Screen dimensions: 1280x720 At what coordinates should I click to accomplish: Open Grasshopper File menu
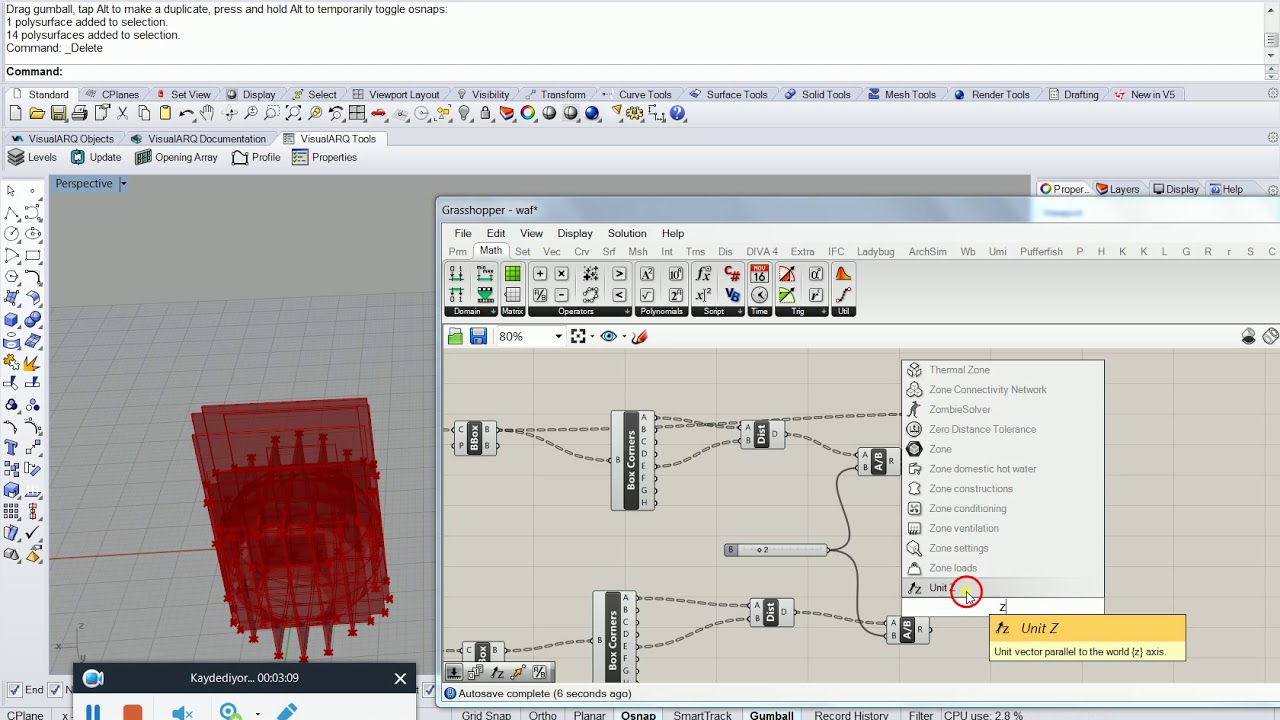tap(463, 233)
